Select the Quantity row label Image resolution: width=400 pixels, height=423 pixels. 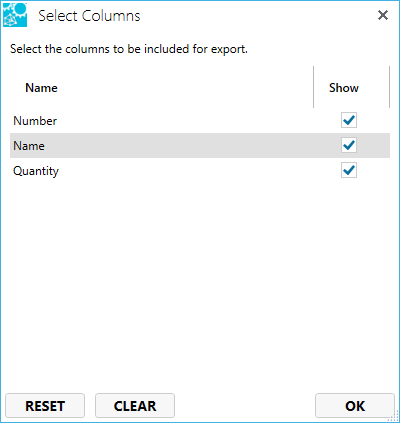coord(36,171)
